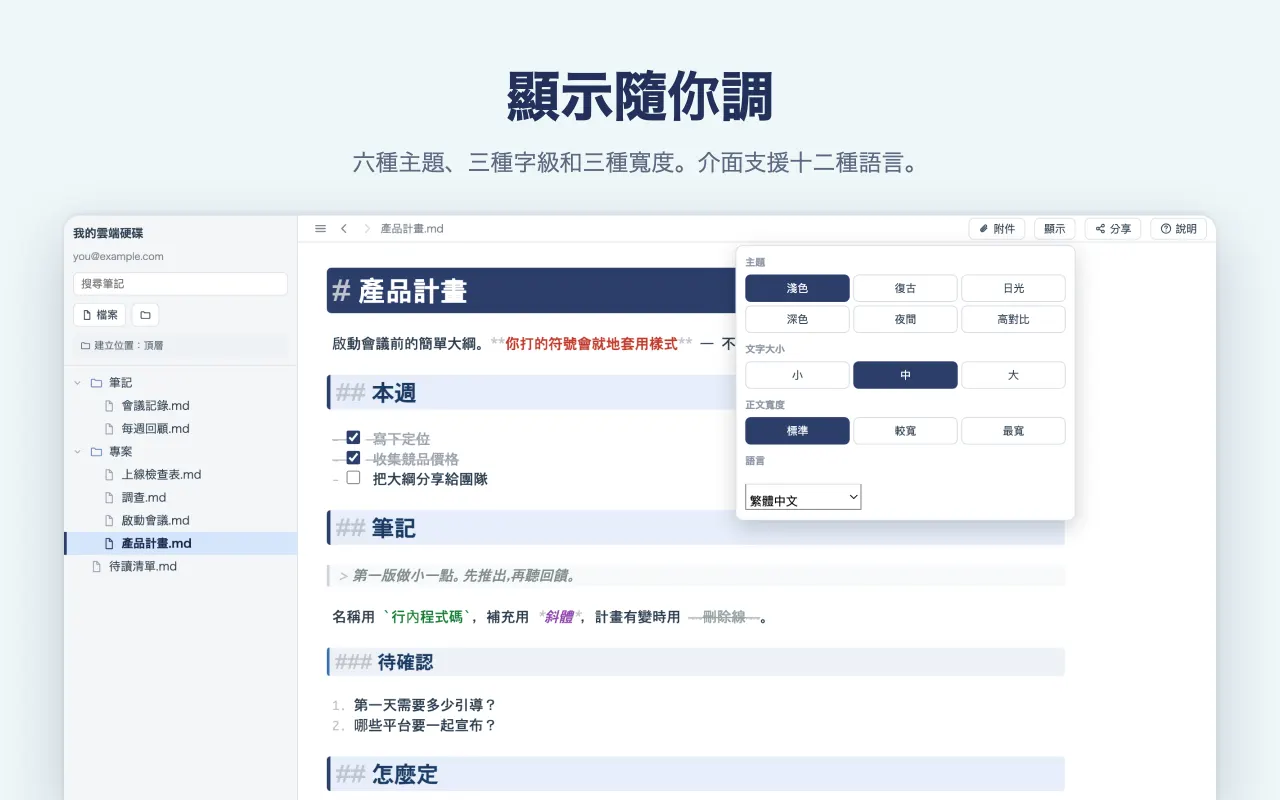The image size is (1280, 800).
Task: Select the 復古 theme
Action: click(905, 288)
